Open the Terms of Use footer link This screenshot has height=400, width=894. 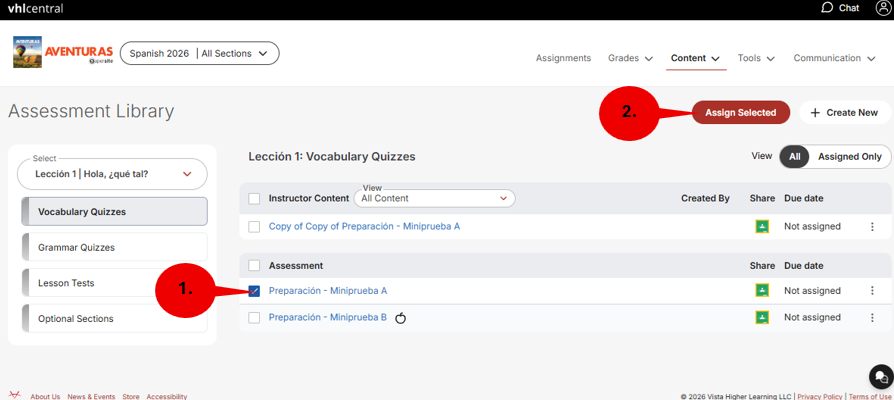click(871, 397)
